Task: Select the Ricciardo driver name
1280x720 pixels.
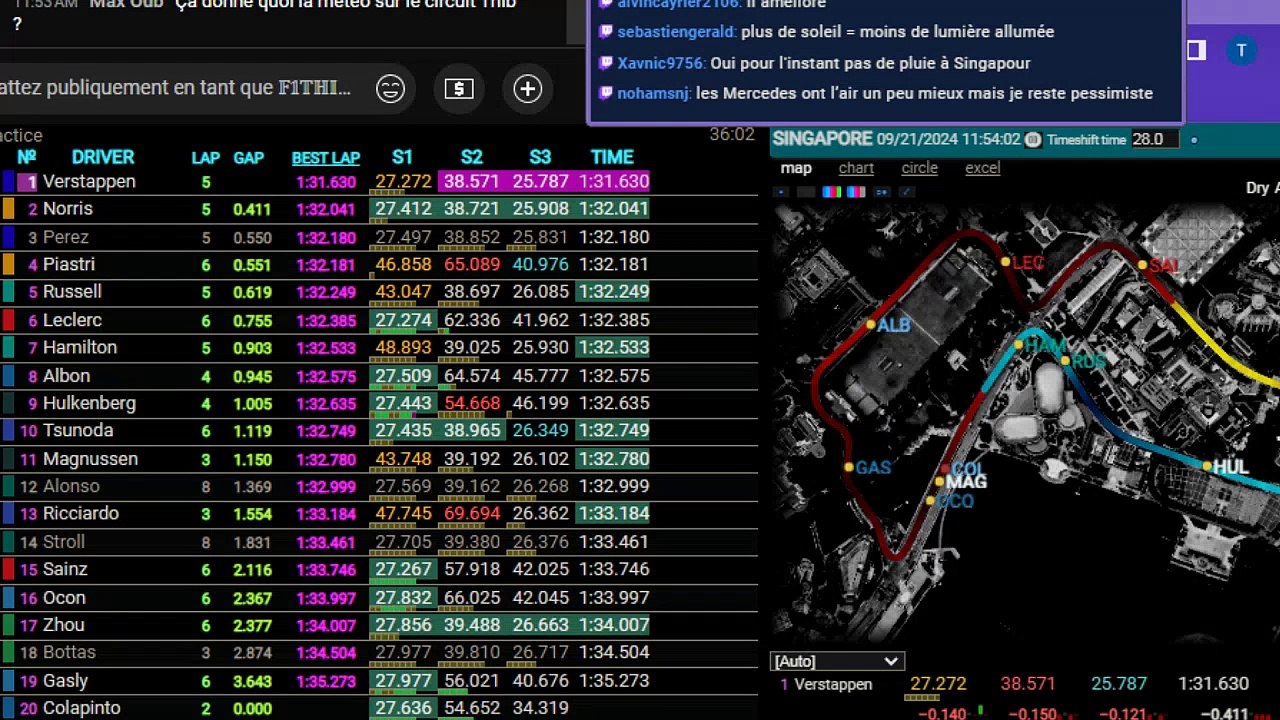Action: [x=81, y=514]
